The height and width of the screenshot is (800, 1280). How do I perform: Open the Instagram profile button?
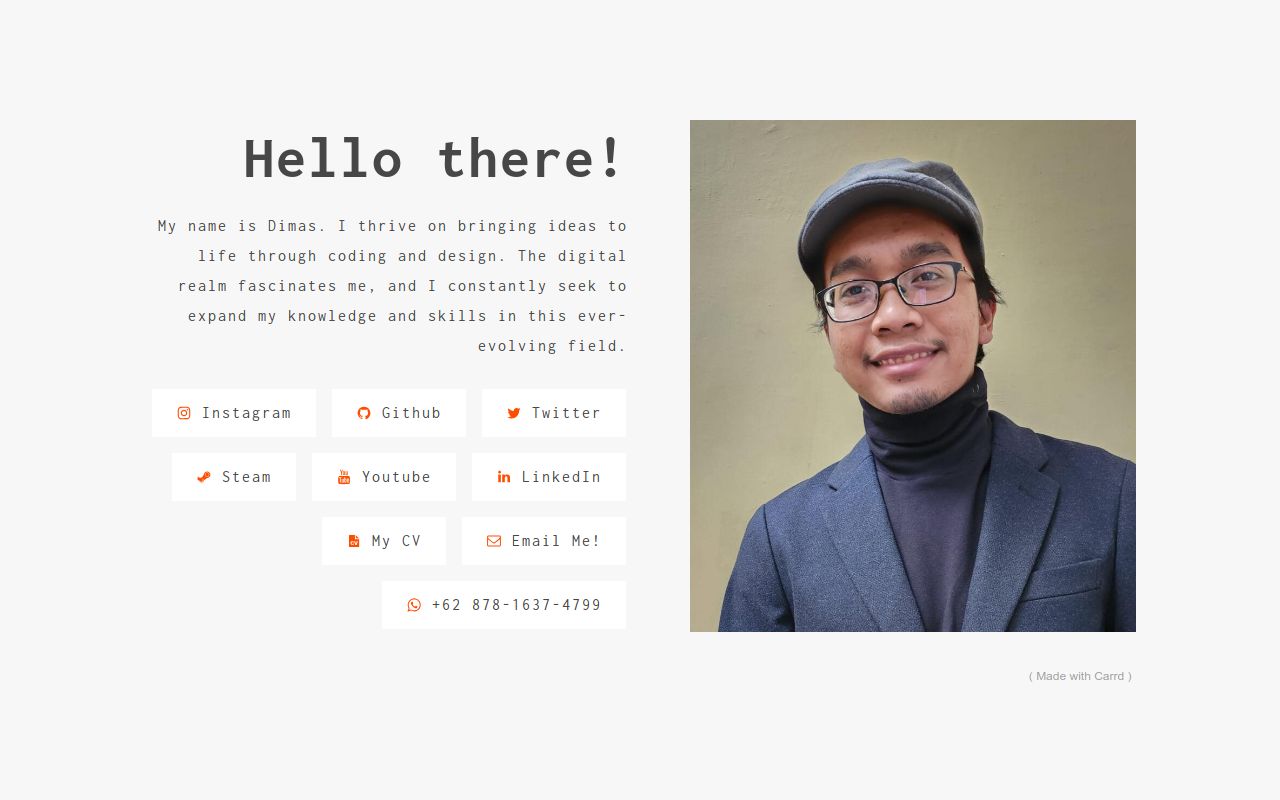pos(234,413)
